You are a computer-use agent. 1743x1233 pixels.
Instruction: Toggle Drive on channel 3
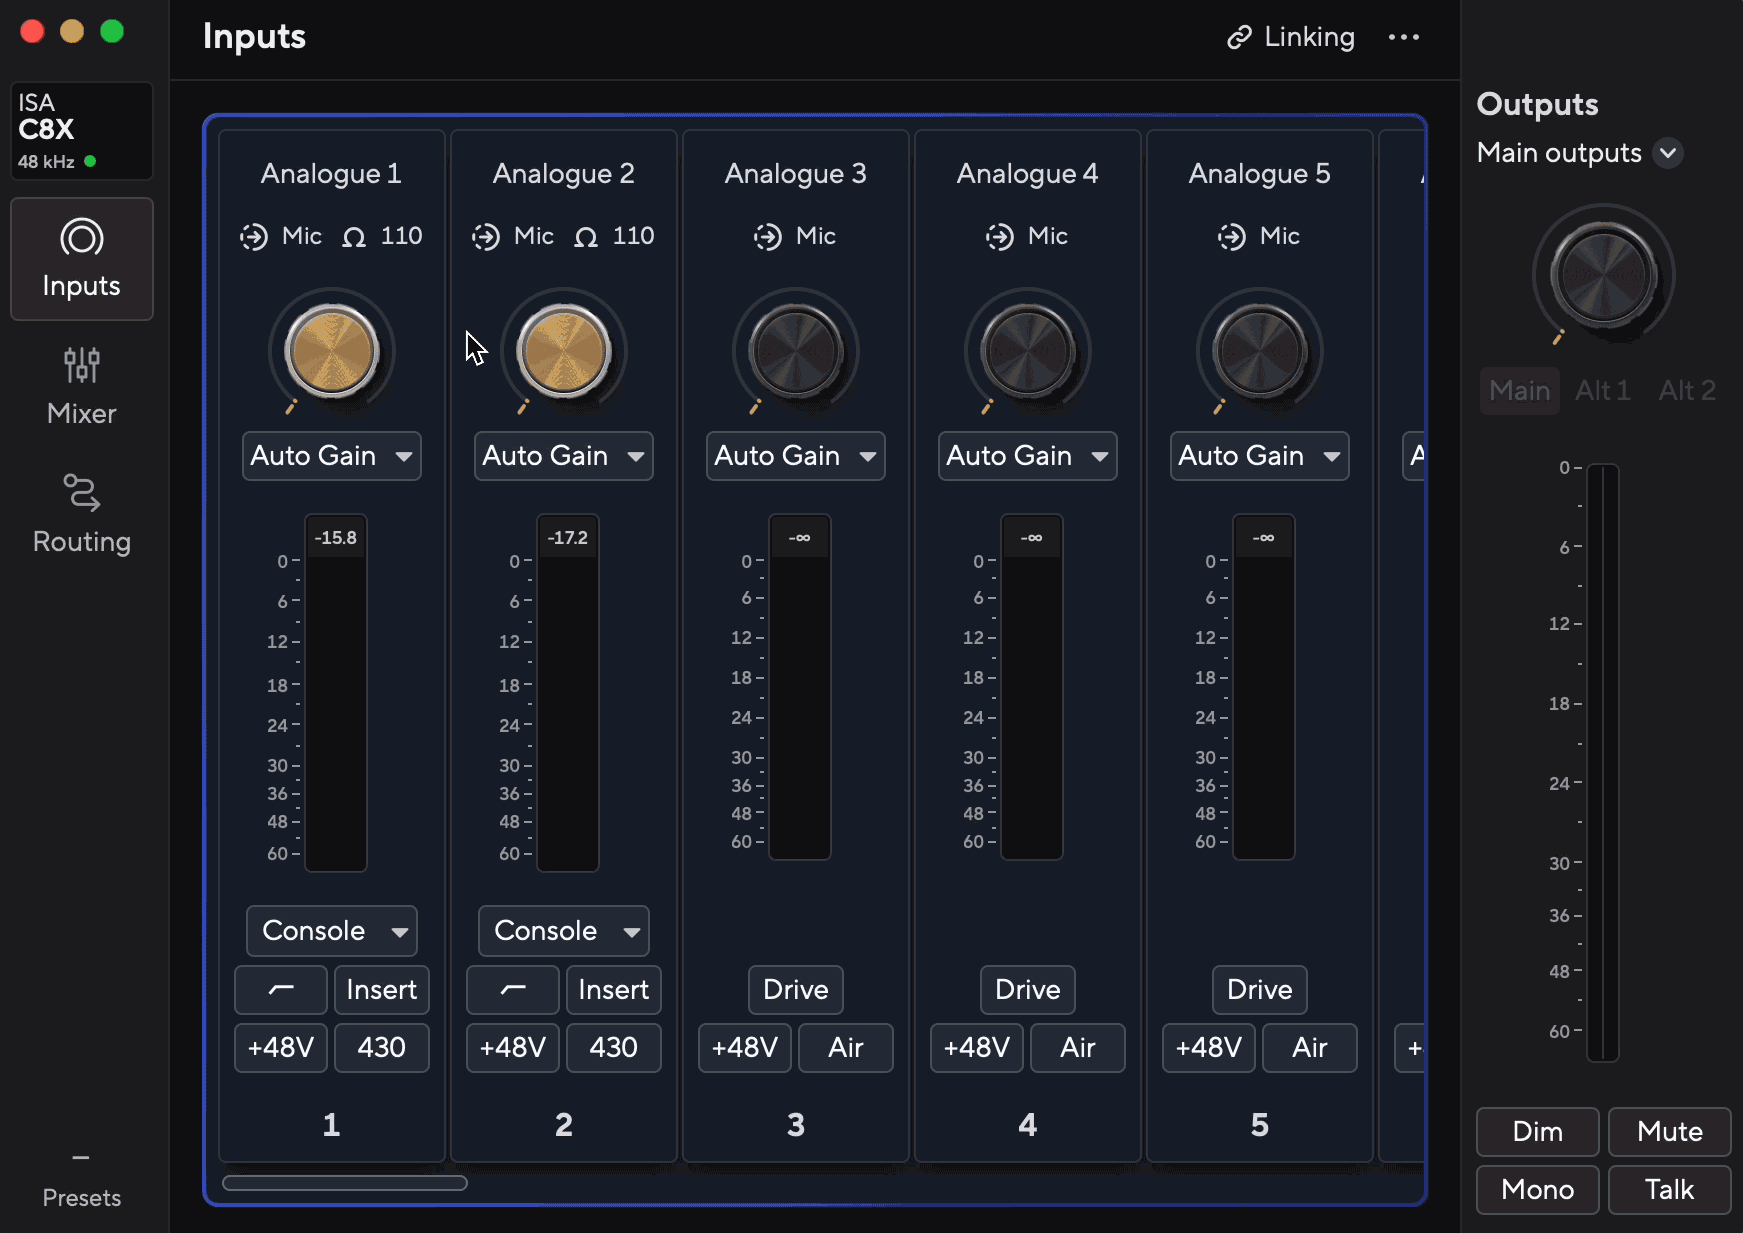796,990
